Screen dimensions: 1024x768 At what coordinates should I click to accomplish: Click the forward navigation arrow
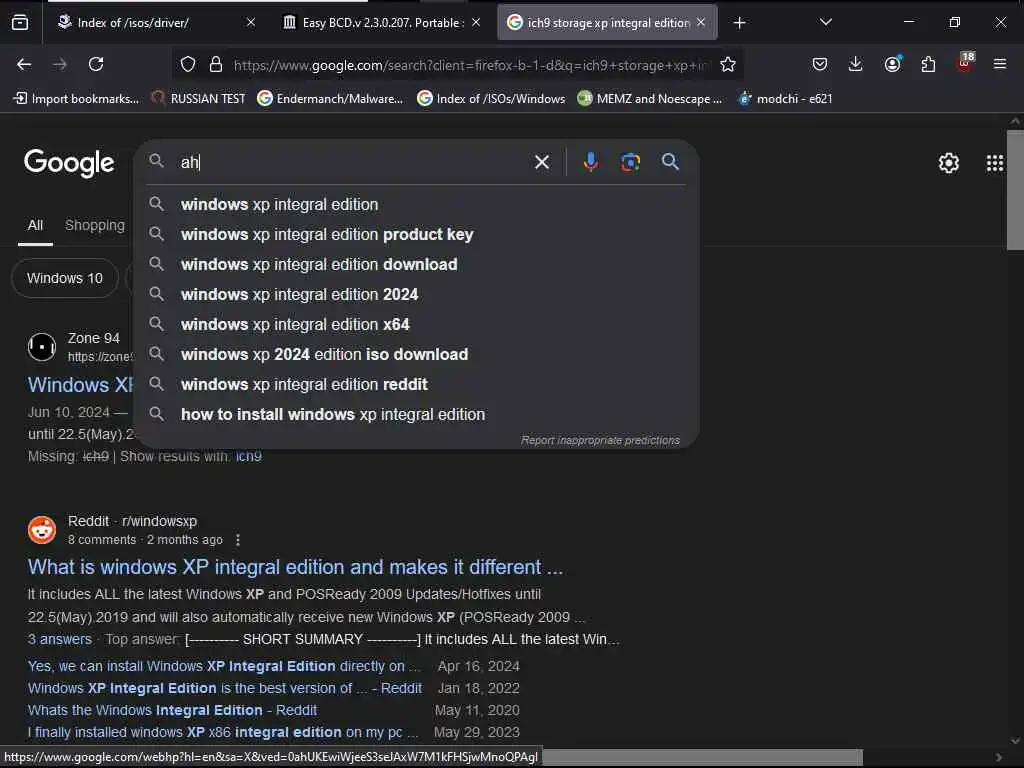pyautogui.click(x=60, y=64)
